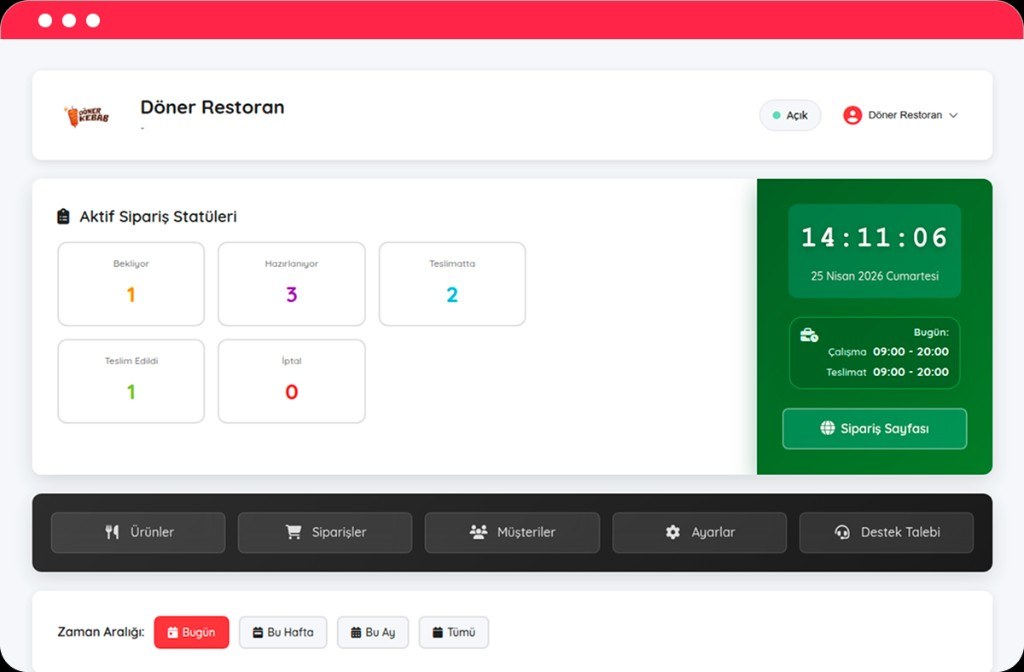1024x672 pixels.
Task: Open Destek Talebi menu
Action: pyautogui.click(x=886, y=532)
